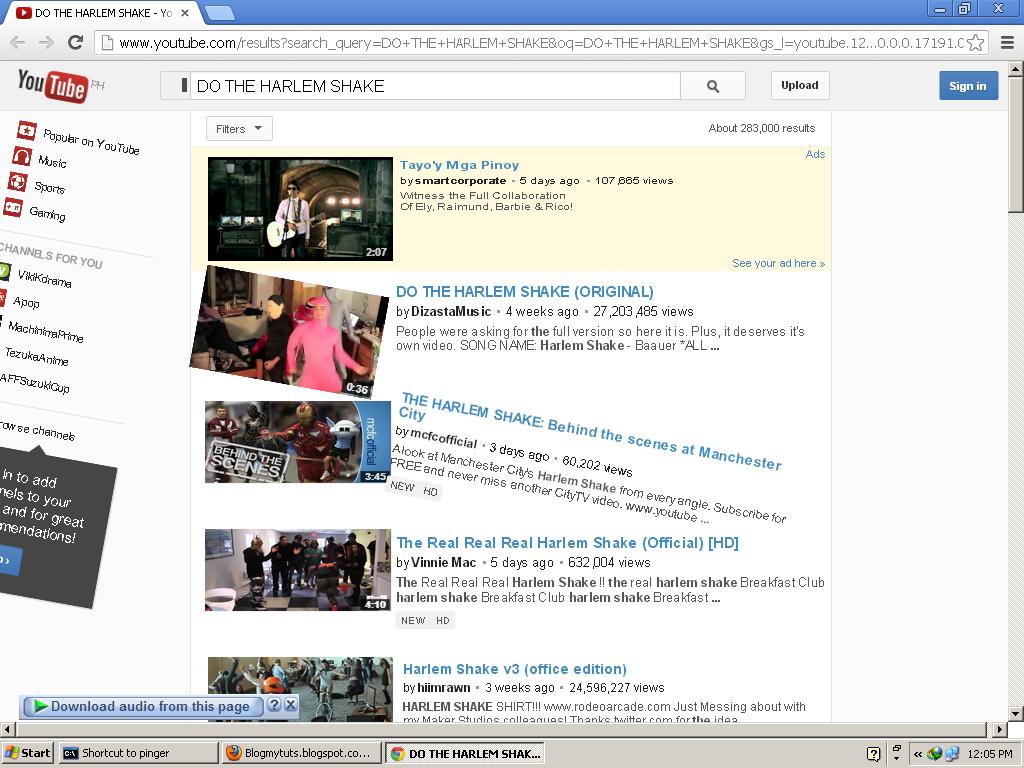Open the Apop channel in sidebar
Image resolution: width=1024 pixels, height=768 pixels.
26,302
